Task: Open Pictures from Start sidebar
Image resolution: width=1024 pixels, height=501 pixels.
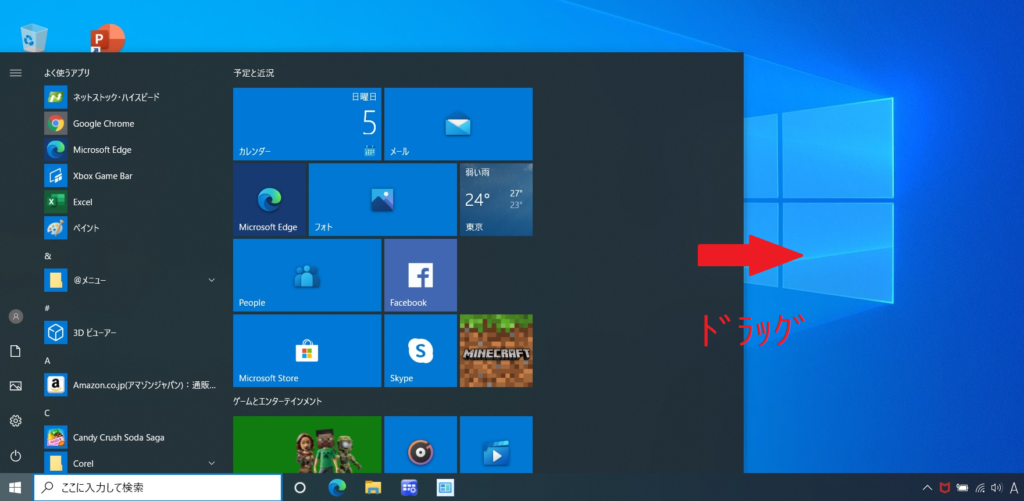Action: (x=16, y=386)
